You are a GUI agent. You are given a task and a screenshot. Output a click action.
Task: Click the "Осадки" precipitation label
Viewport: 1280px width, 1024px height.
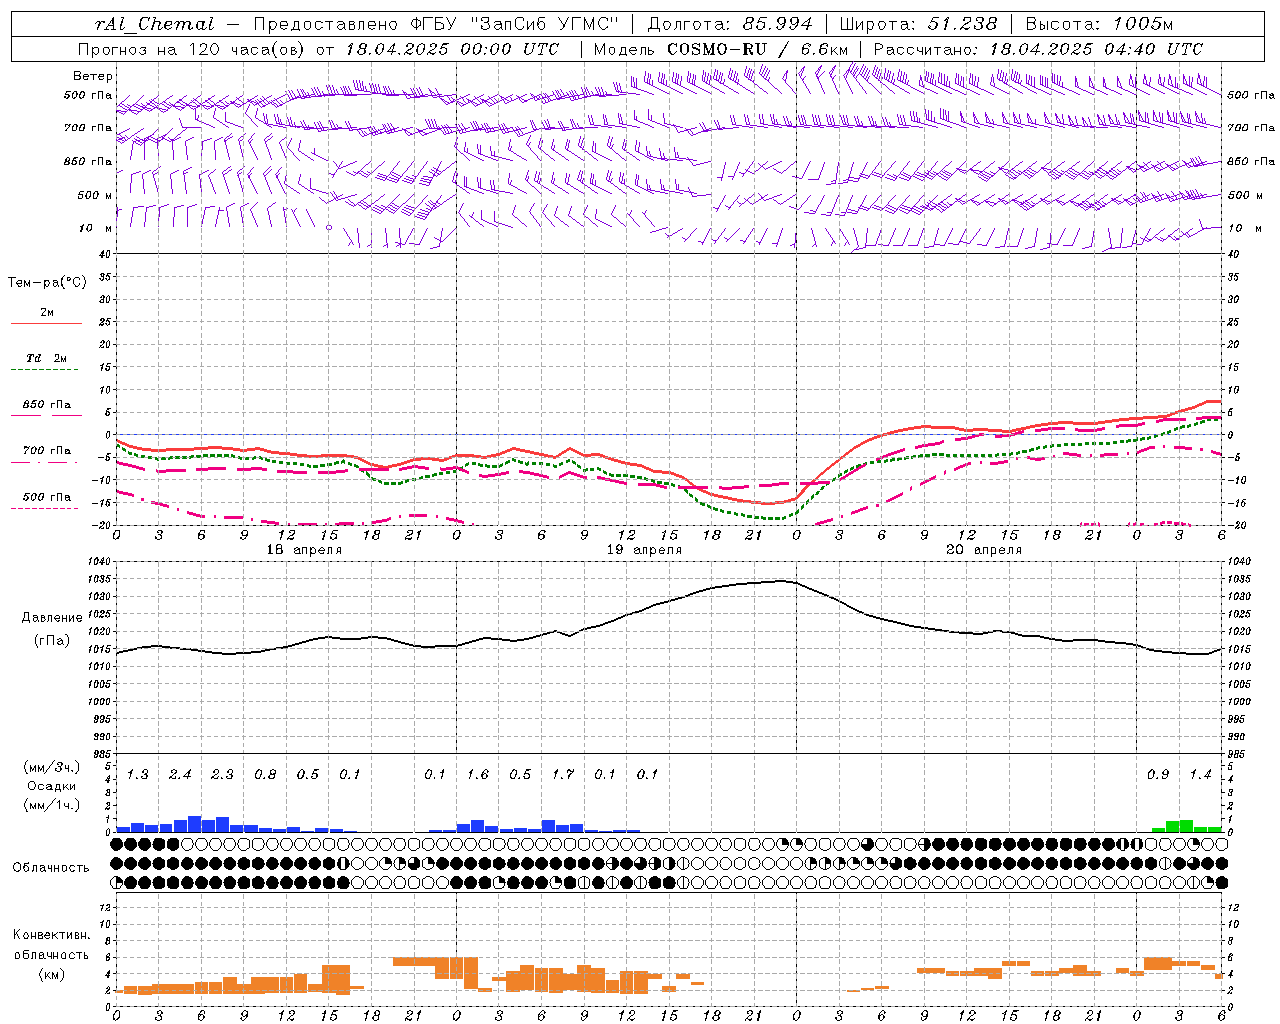52,786
